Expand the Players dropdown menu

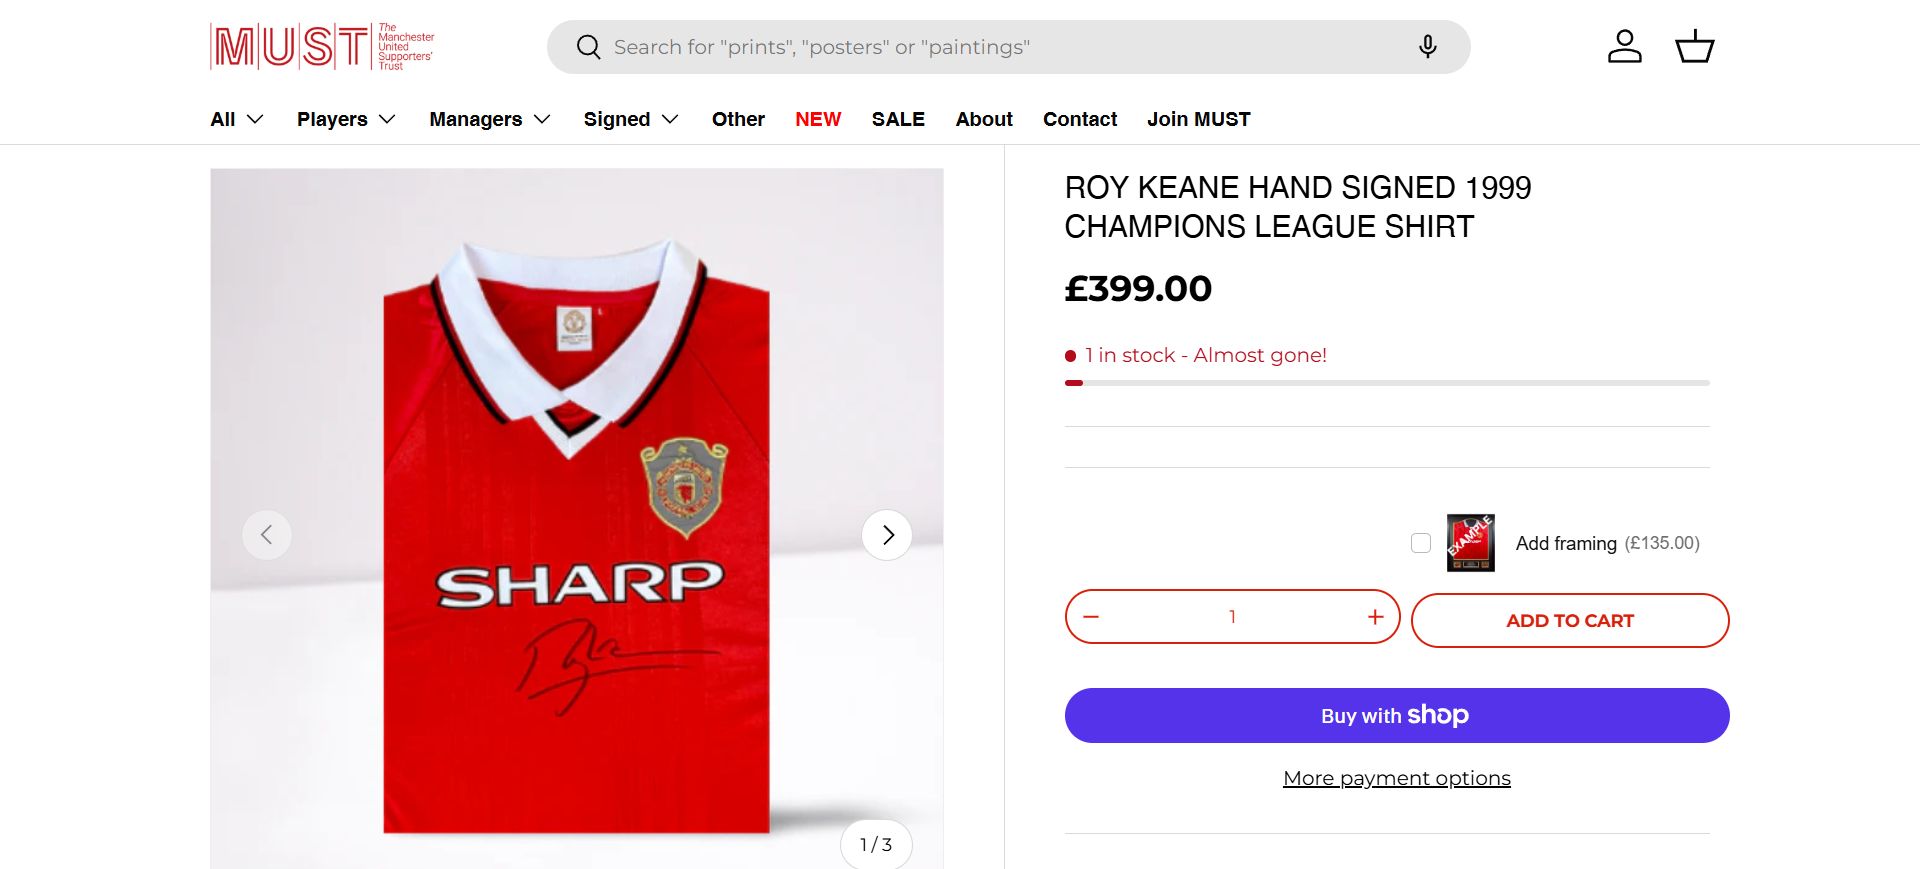click(346, 119)
